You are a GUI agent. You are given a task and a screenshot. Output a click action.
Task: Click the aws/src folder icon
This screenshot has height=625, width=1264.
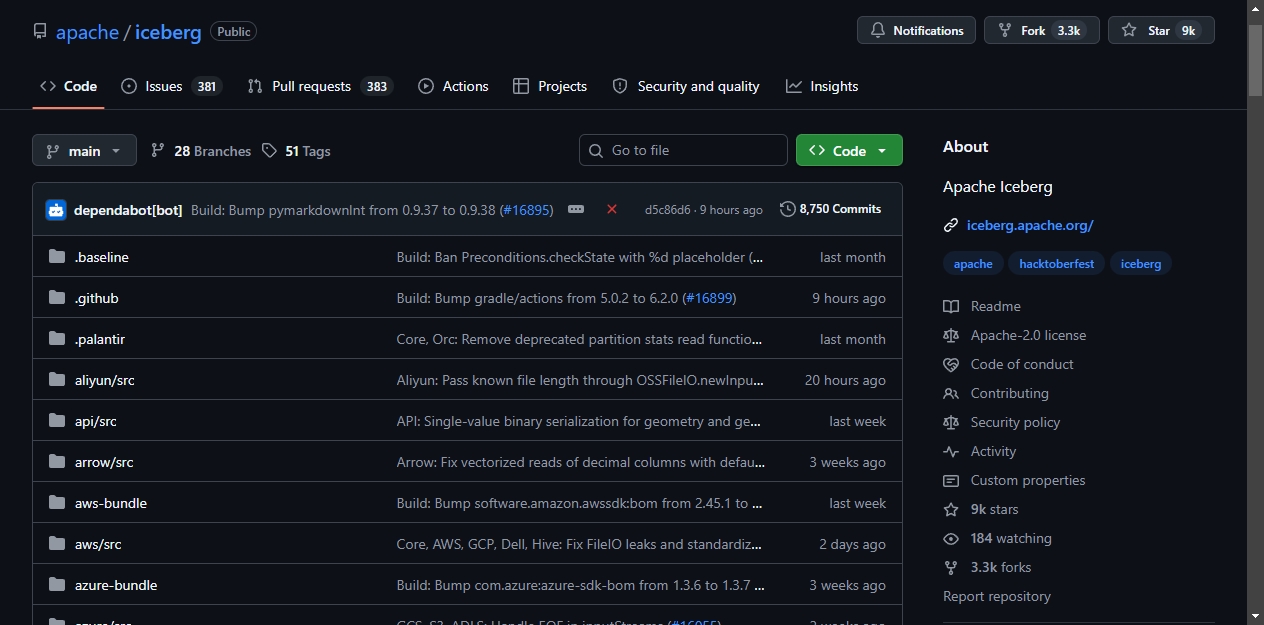[x=57, y=544]
